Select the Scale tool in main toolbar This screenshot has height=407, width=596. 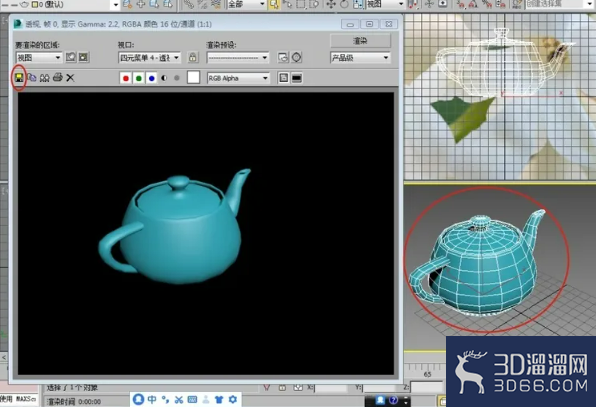click(358, 5)
